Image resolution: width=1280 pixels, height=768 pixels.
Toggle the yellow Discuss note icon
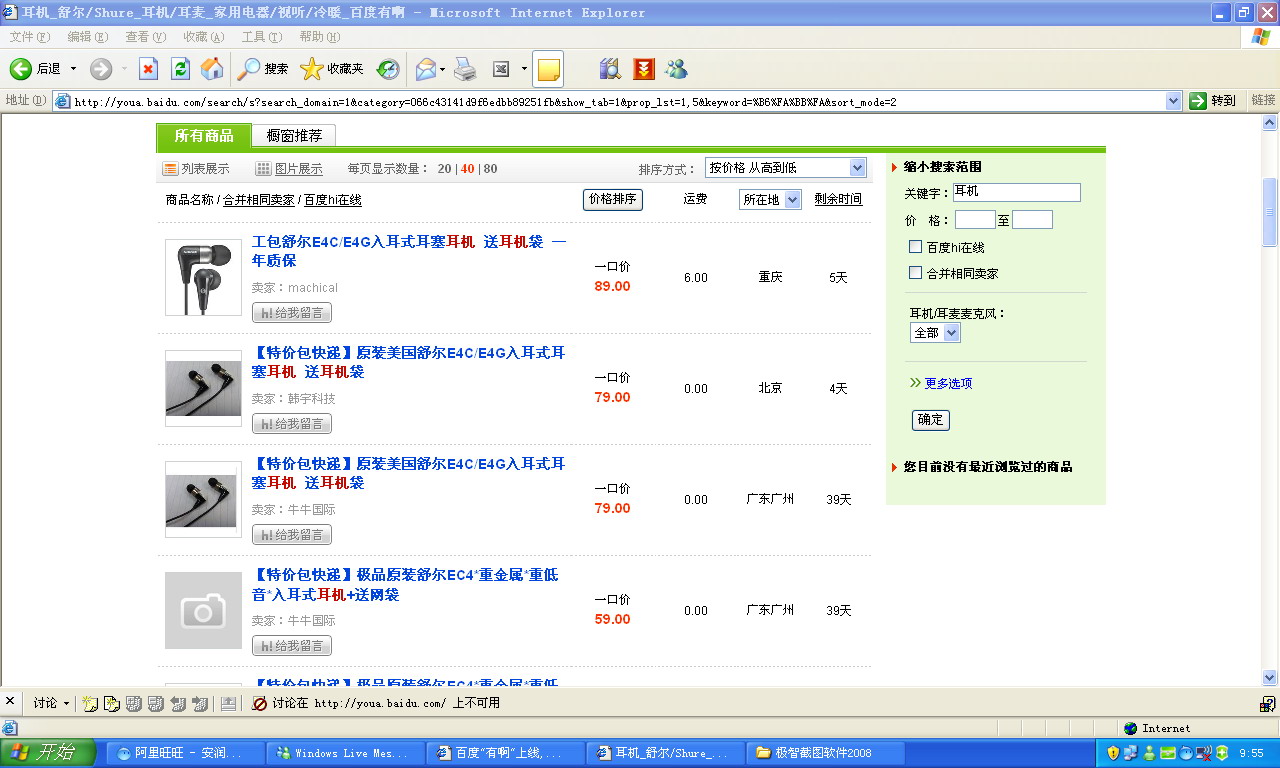[x=548, y=69]
